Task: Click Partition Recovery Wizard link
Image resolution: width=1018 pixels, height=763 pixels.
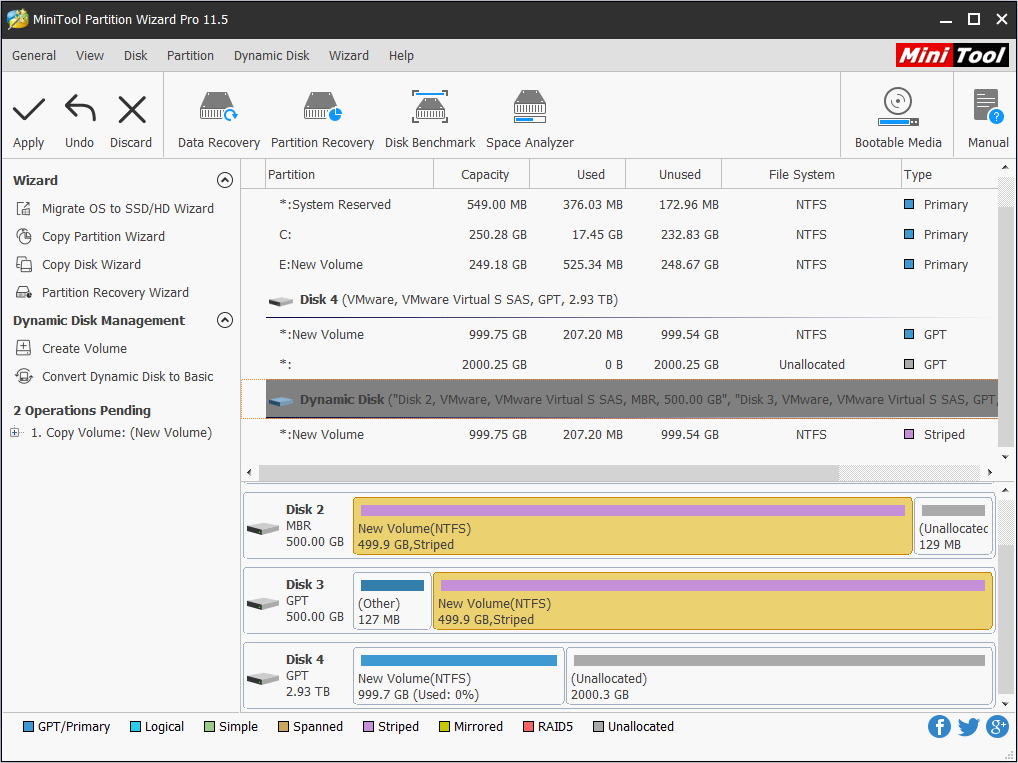Action: click(x=116, y=292)
